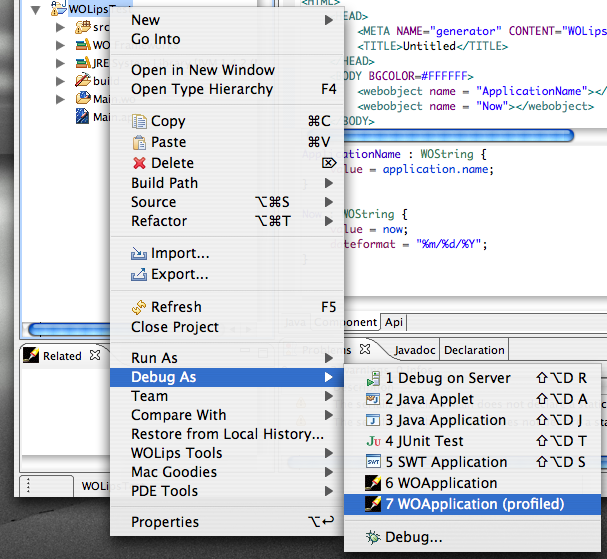
Task: Click the Related view icon
Action: 31,355
